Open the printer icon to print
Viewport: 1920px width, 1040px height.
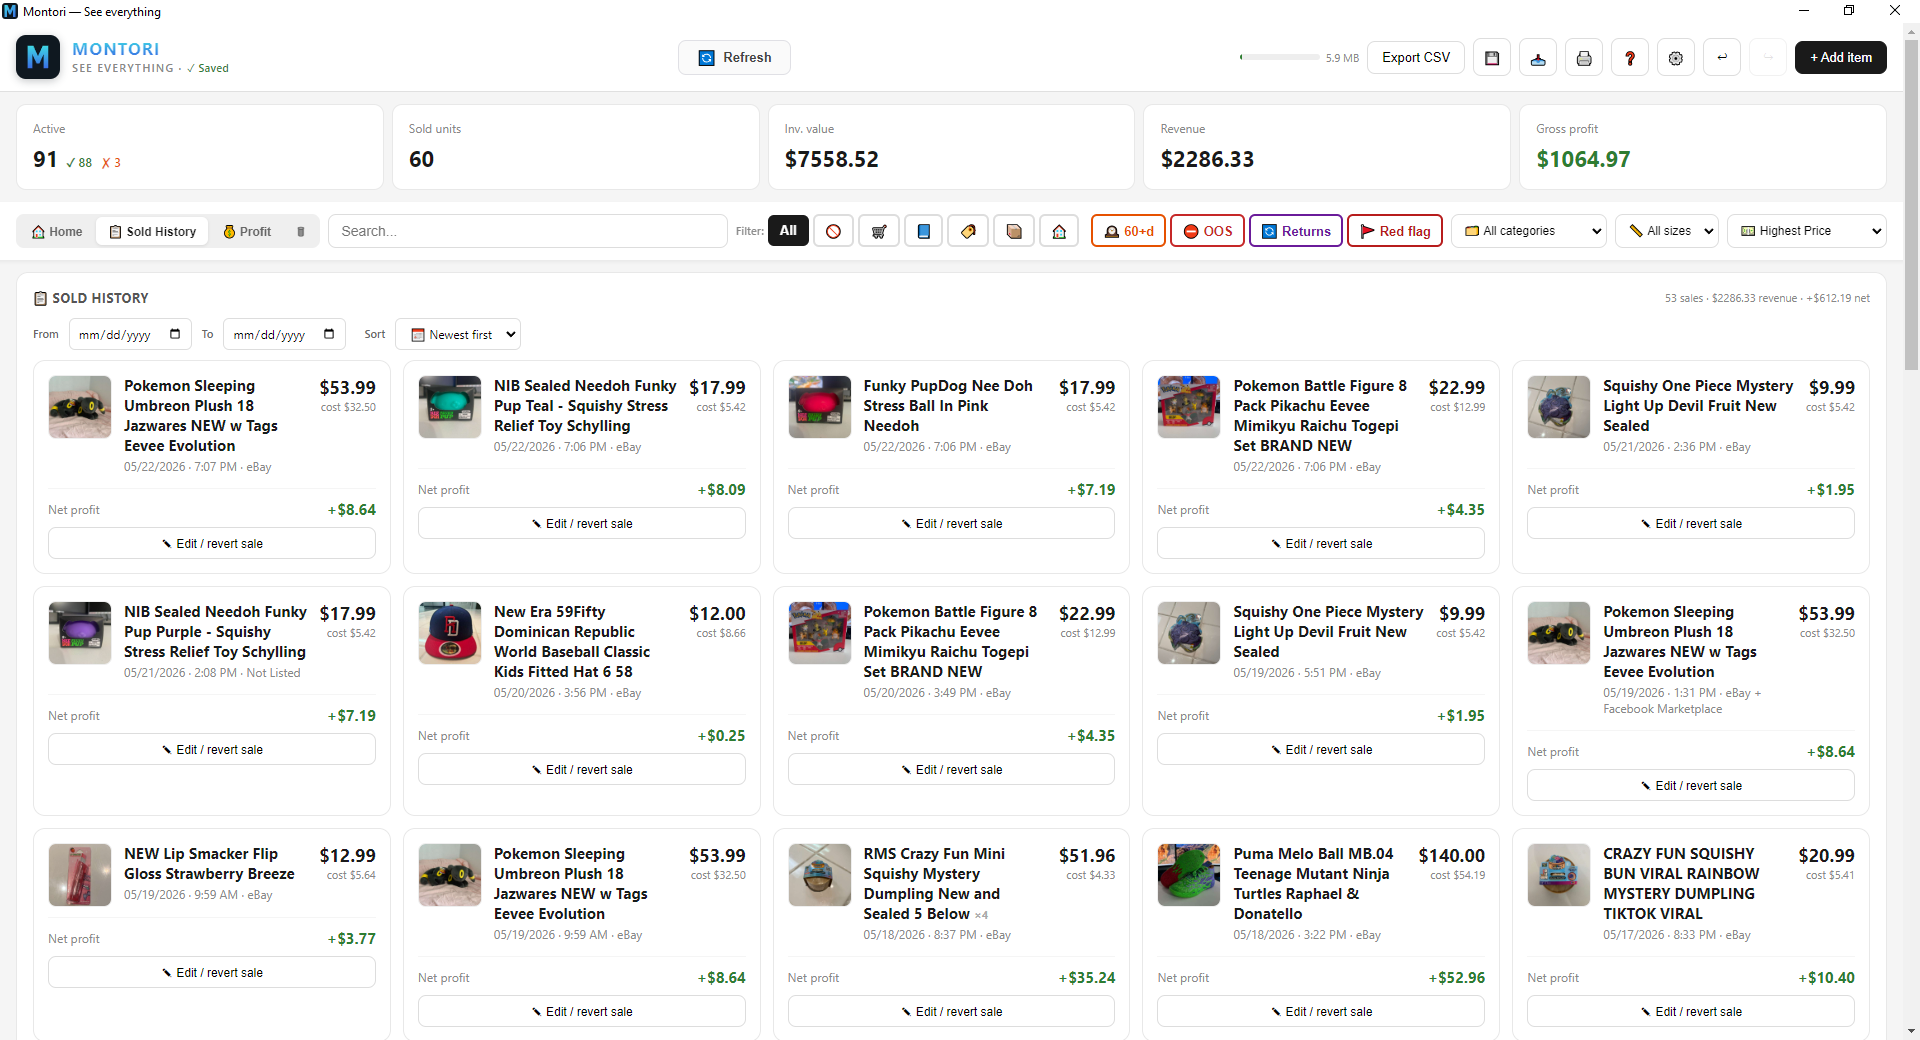point(1584,58)
